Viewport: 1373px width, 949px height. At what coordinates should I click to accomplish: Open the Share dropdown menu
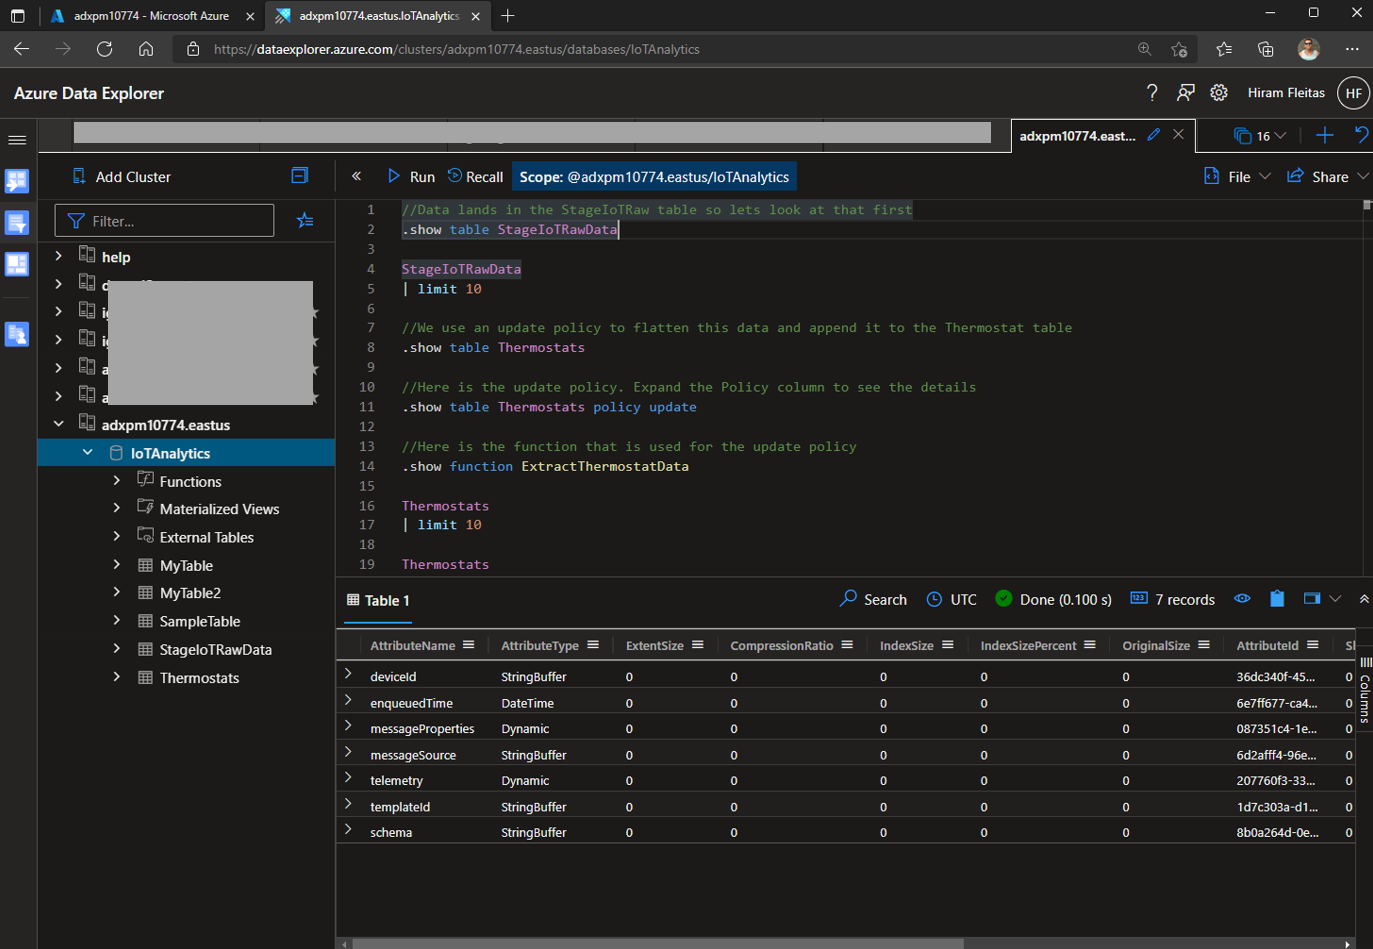tap(1327, 176)
